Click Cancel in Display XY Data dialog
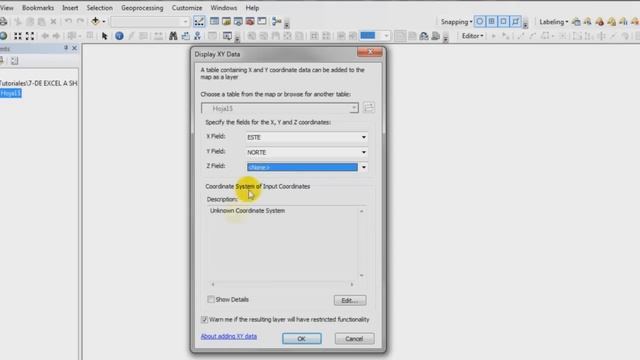Viewport: 640px width, 360px height. click(x=354, y=338)
